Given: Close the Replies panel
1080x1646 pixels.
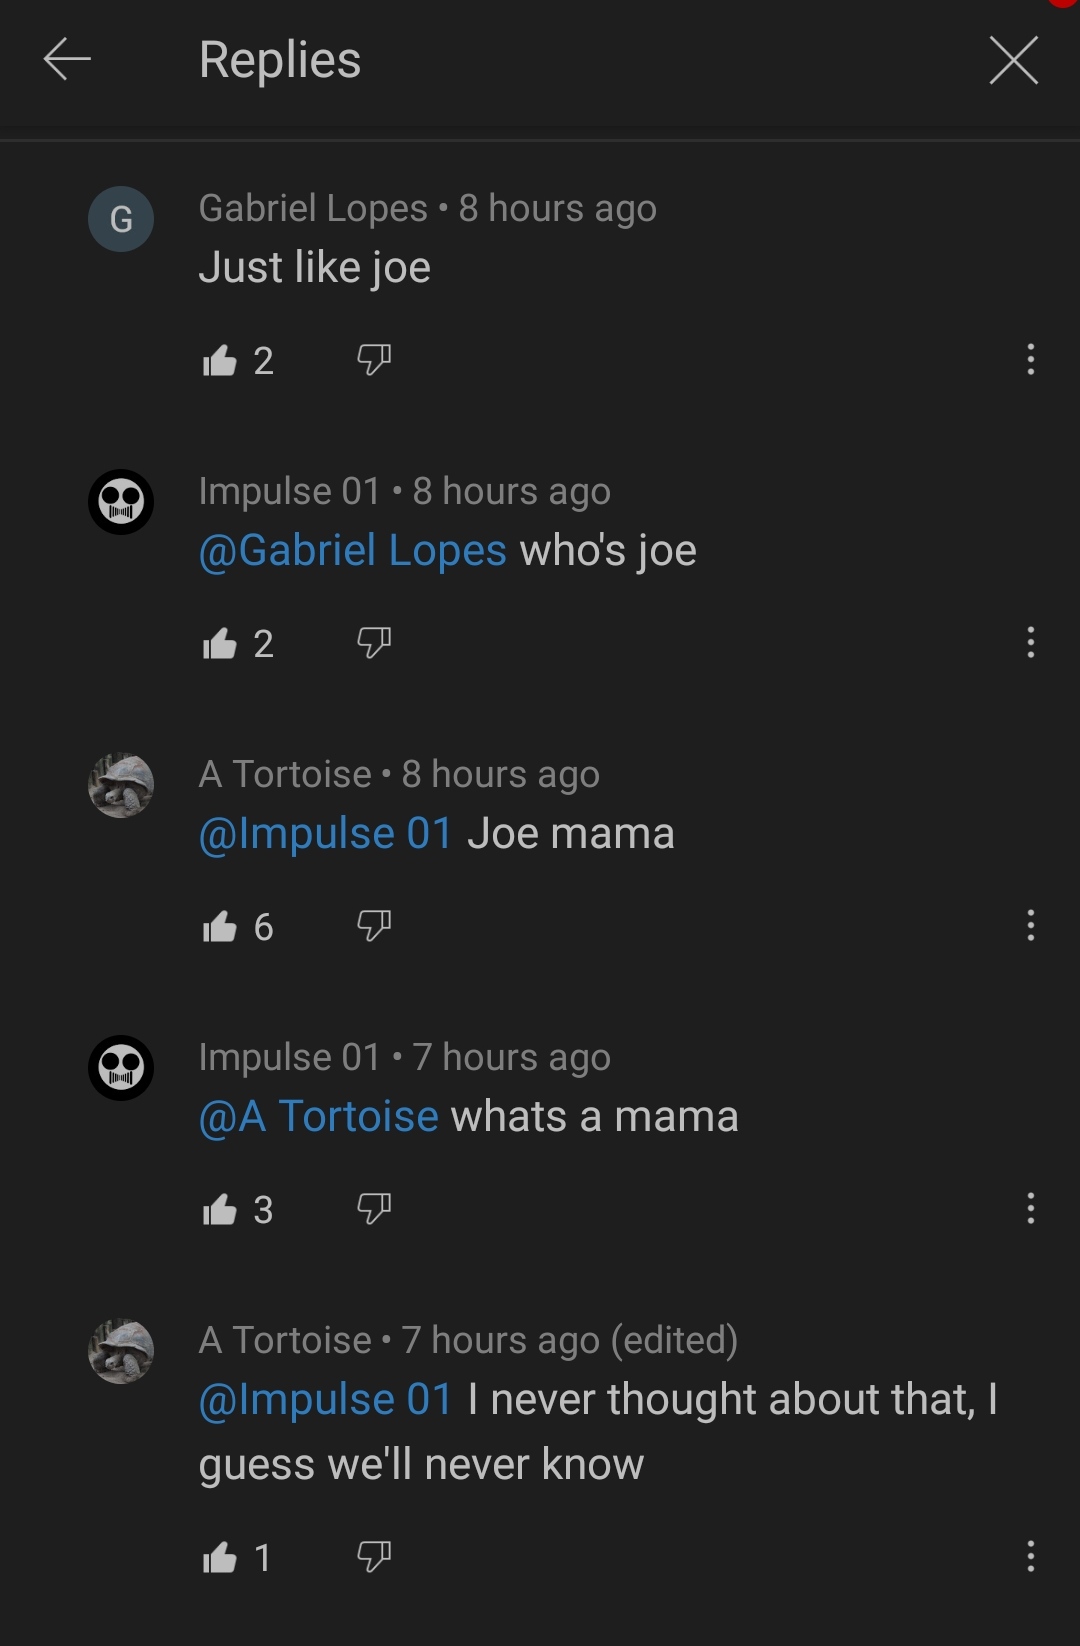Looking at the screenshot, I should click(x=1013, y=60).
